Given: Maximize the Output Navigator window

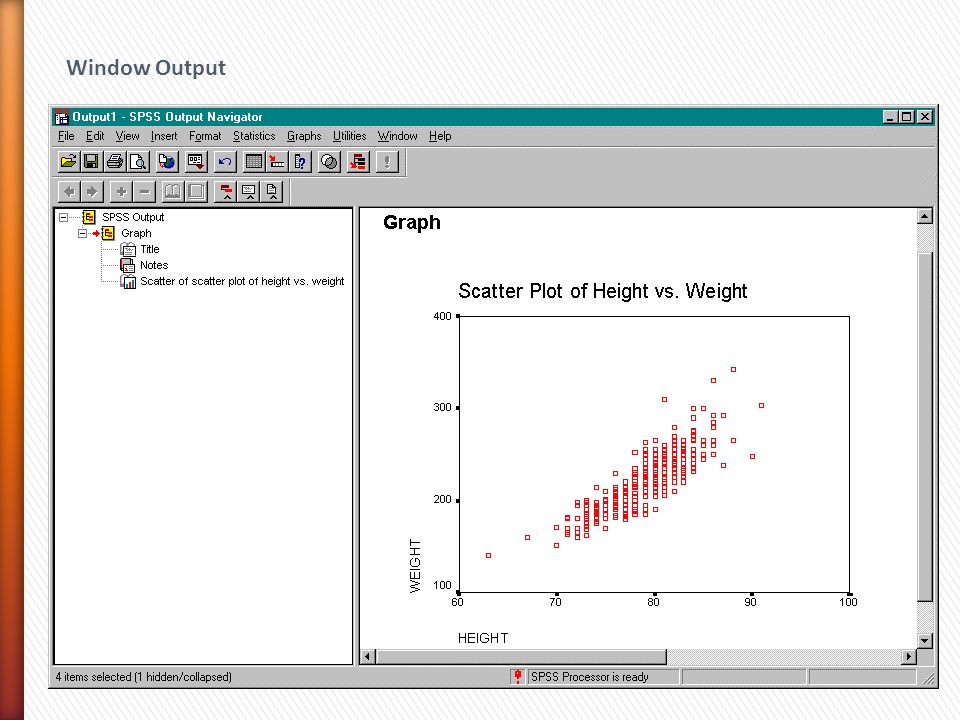Looking at the screenshot, I should click(x=907, y=116).
